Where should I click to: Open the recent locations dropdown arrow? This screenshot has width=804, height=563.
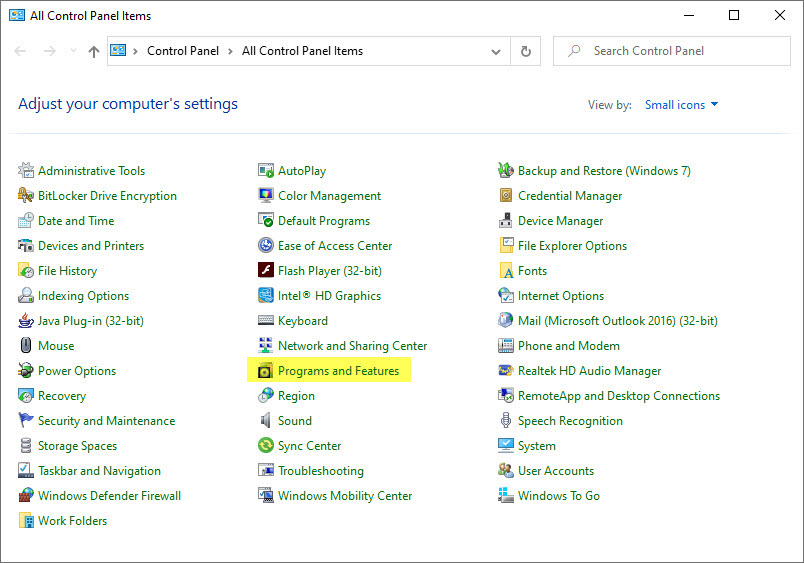73,51
